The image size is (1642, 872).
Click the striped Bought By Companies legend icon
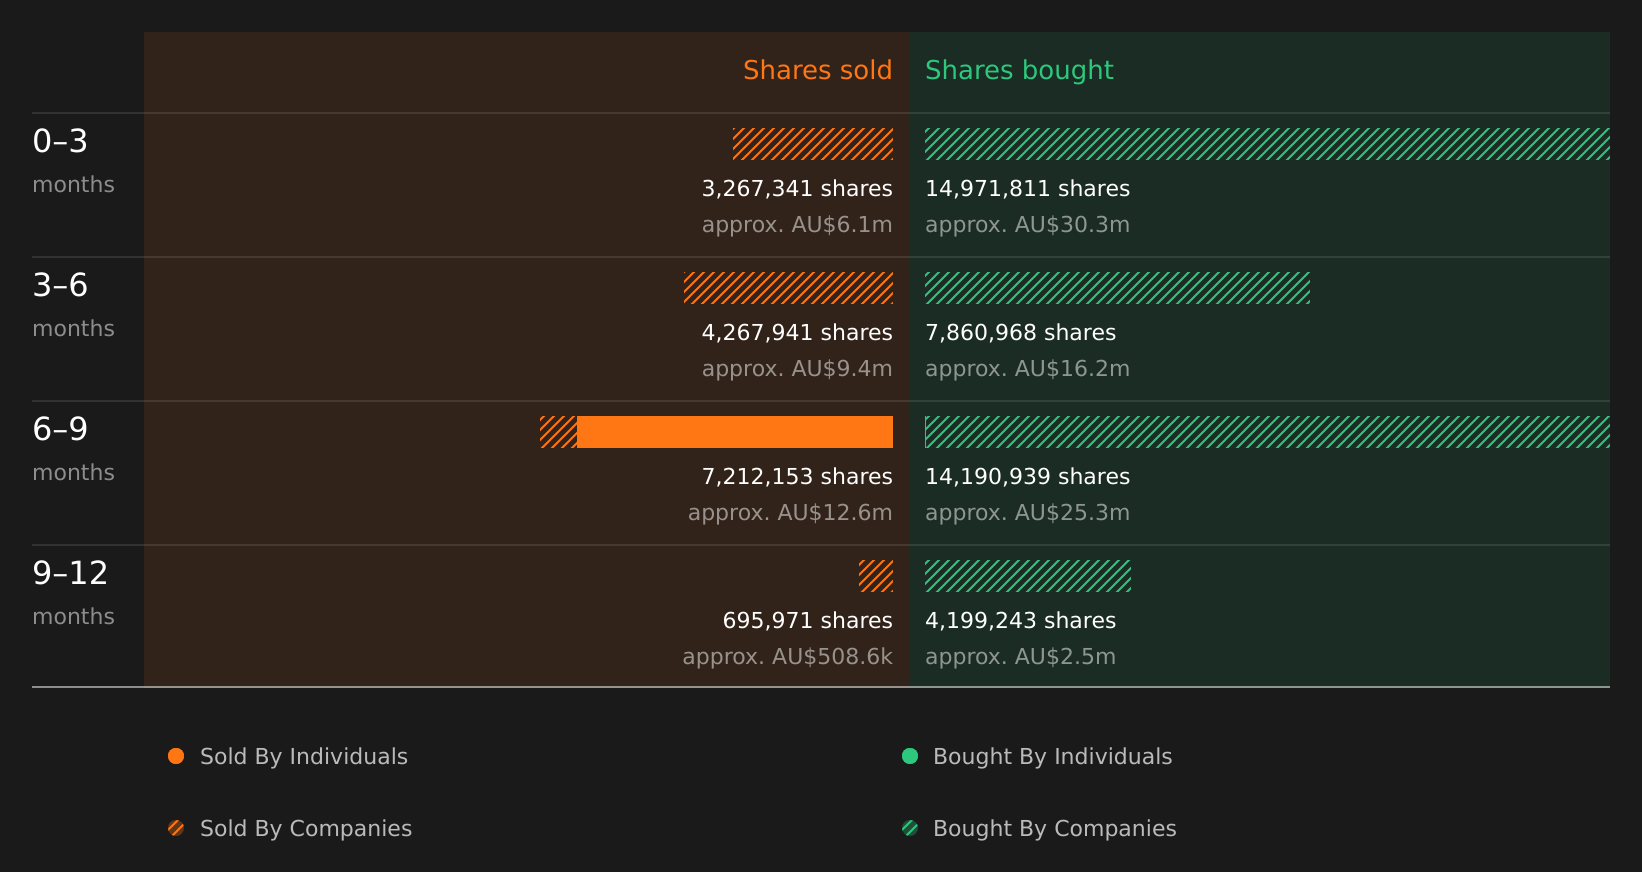point(910,828)
